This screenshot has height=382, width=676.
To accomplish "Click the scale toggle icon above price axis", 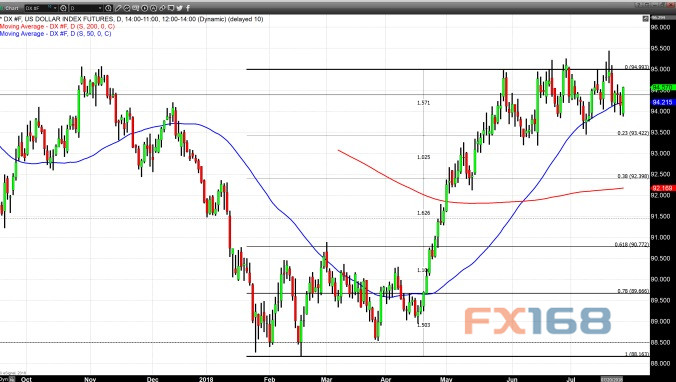I will pos(645,19).
